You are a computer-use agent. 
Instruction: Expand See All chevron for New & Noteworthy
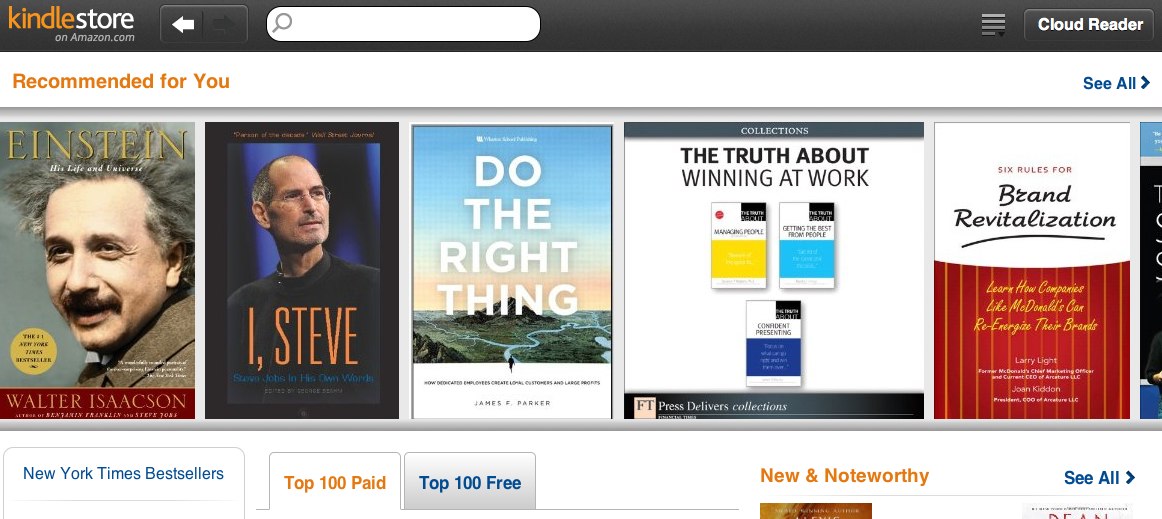[1130, 477]
